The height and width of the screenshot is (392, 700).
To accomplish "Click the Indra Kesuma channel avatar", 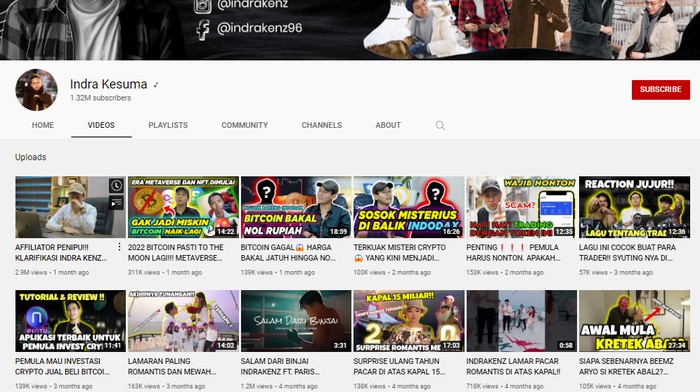I will [37, 90].
